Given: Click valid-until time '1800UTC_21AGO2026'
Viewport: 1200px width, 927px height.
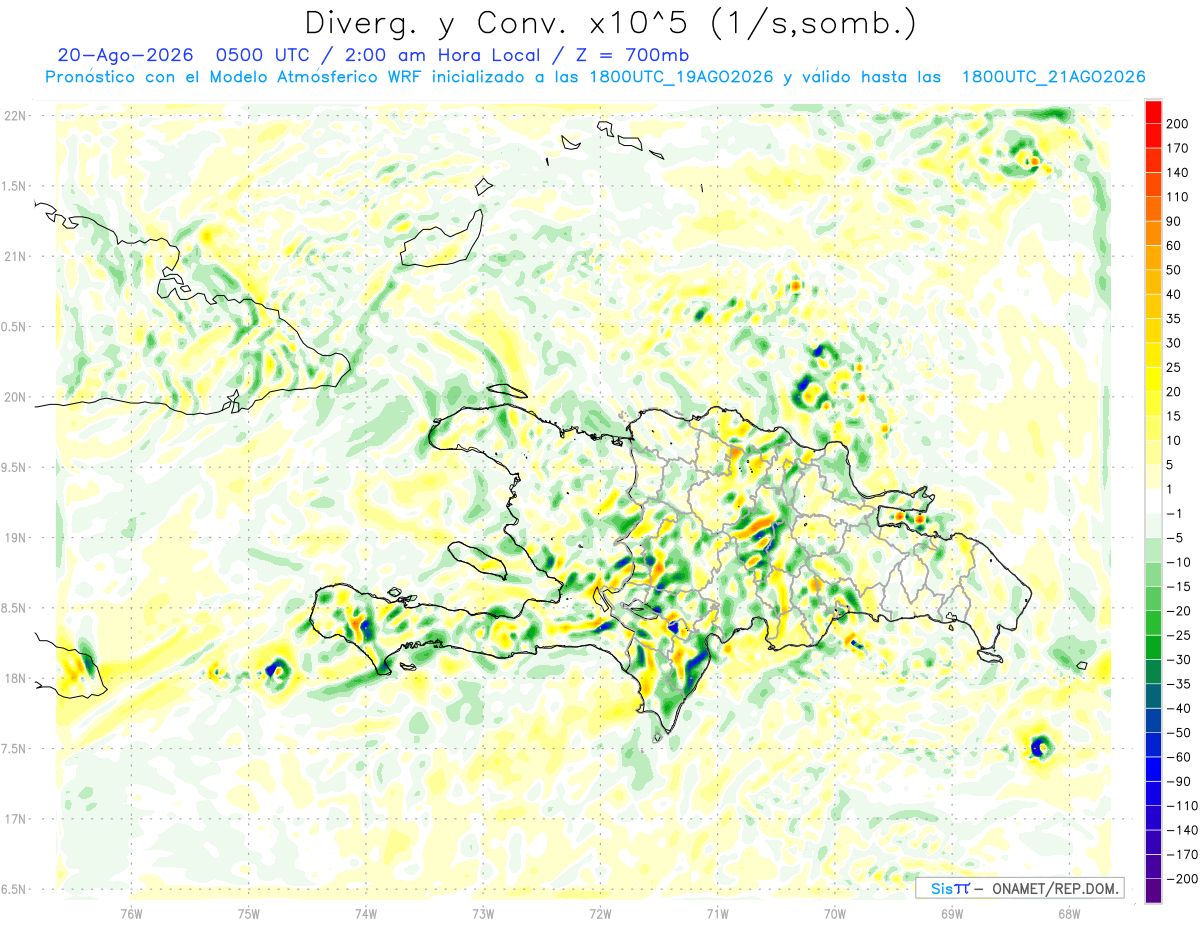Looking at the screenshot, I should tap(1053, 77).
